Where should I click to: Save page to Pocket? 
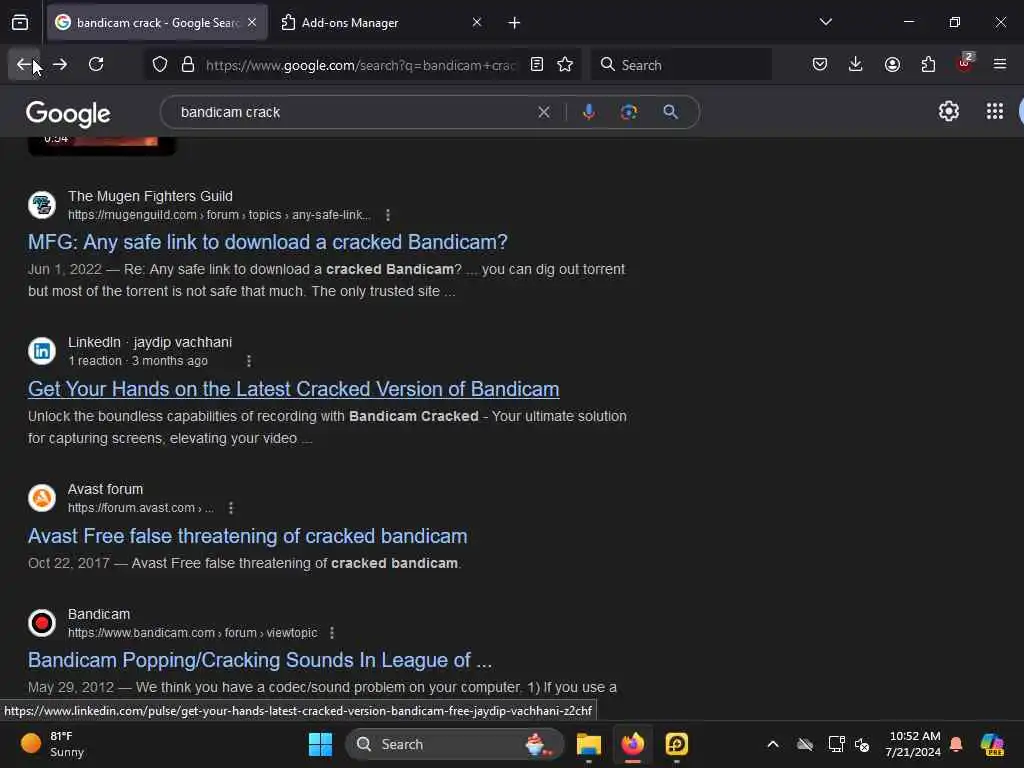coord(820,64)
